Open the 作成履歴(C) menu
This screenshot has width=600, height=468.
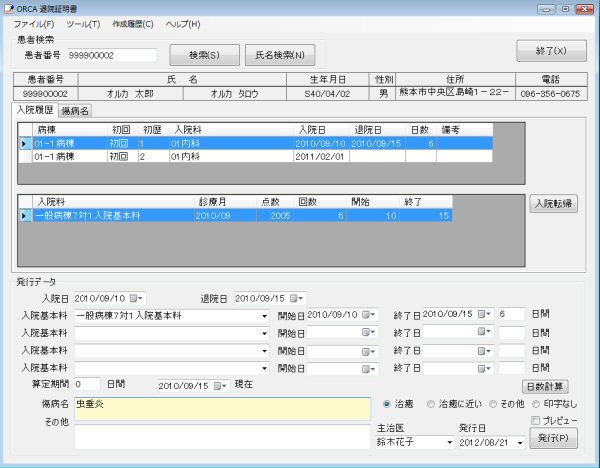click(133, 24)
